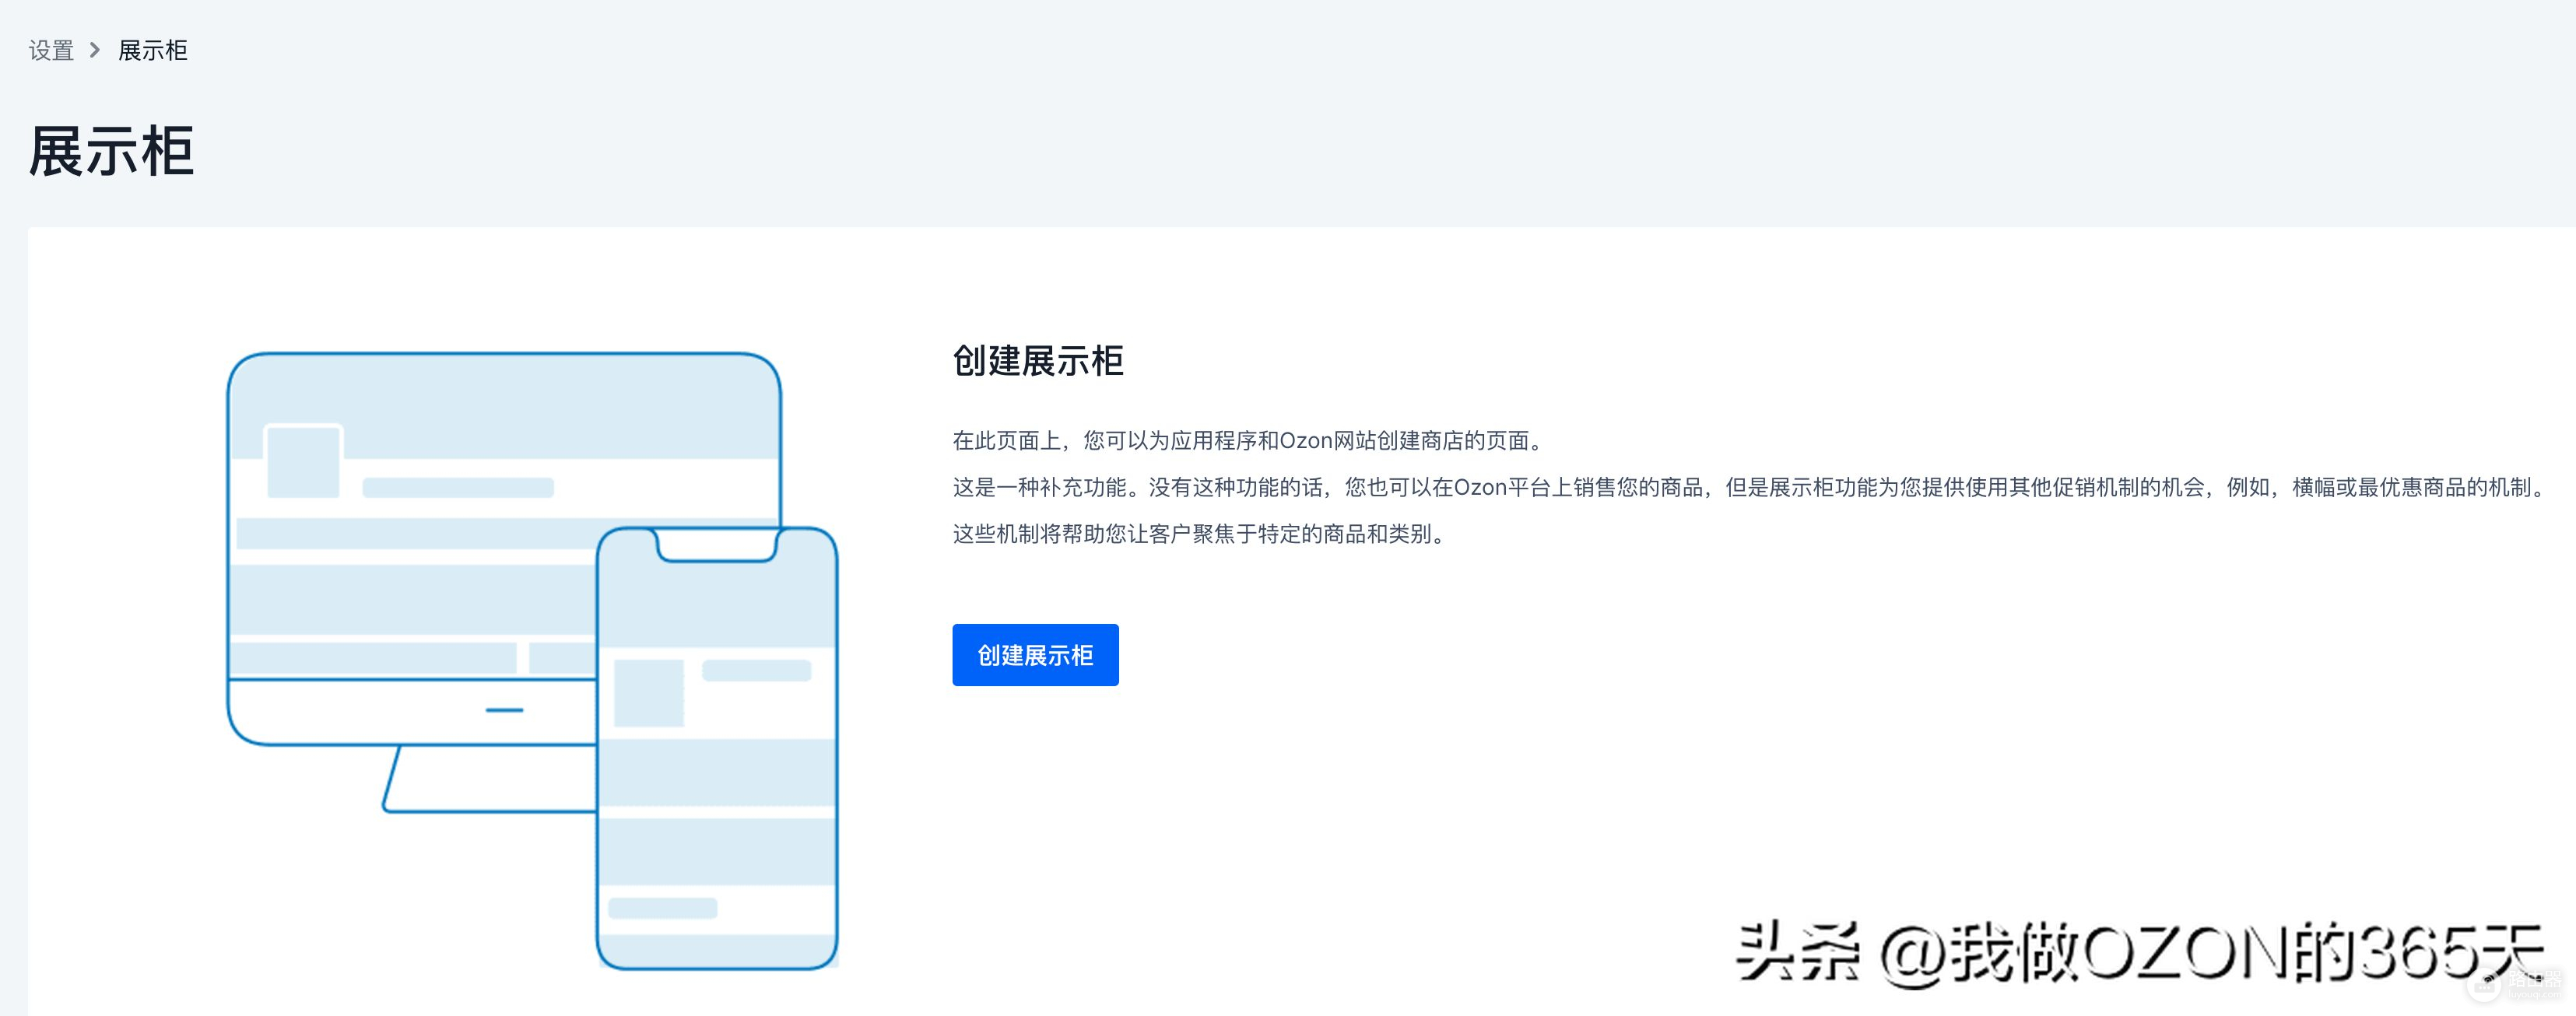
Task: Click the name bar beside monitor avatar square
Action: pos(458,488)
